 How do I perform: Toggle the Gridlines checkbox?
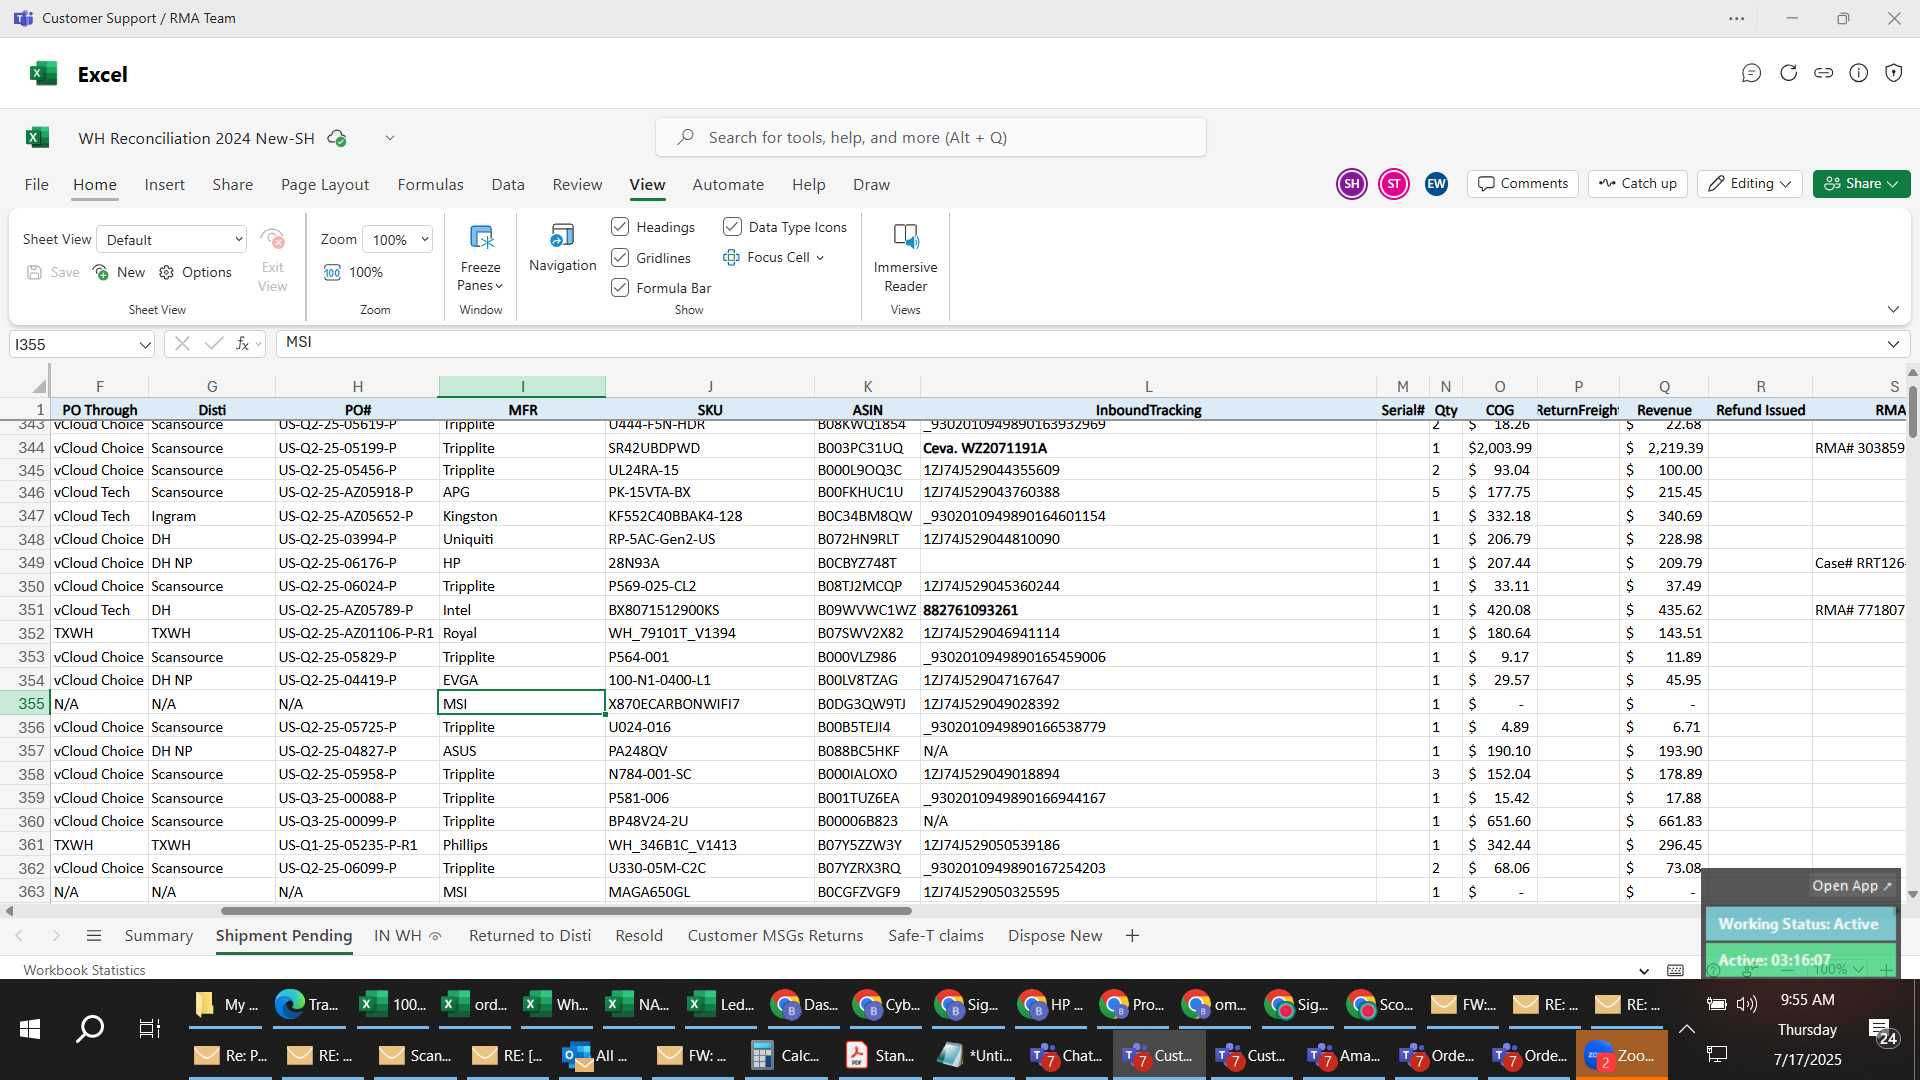[x=620, y=258]
